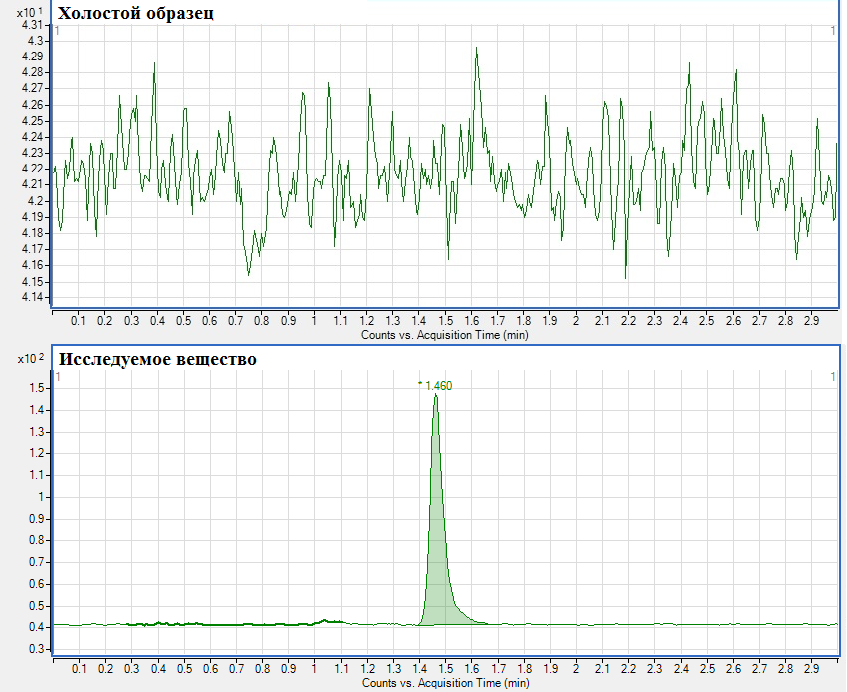Click the 4.29 y-axis value in the blank plot
The height and width of the screenshot is (692, 847).
pyautogui.click(x=32, y=57)
